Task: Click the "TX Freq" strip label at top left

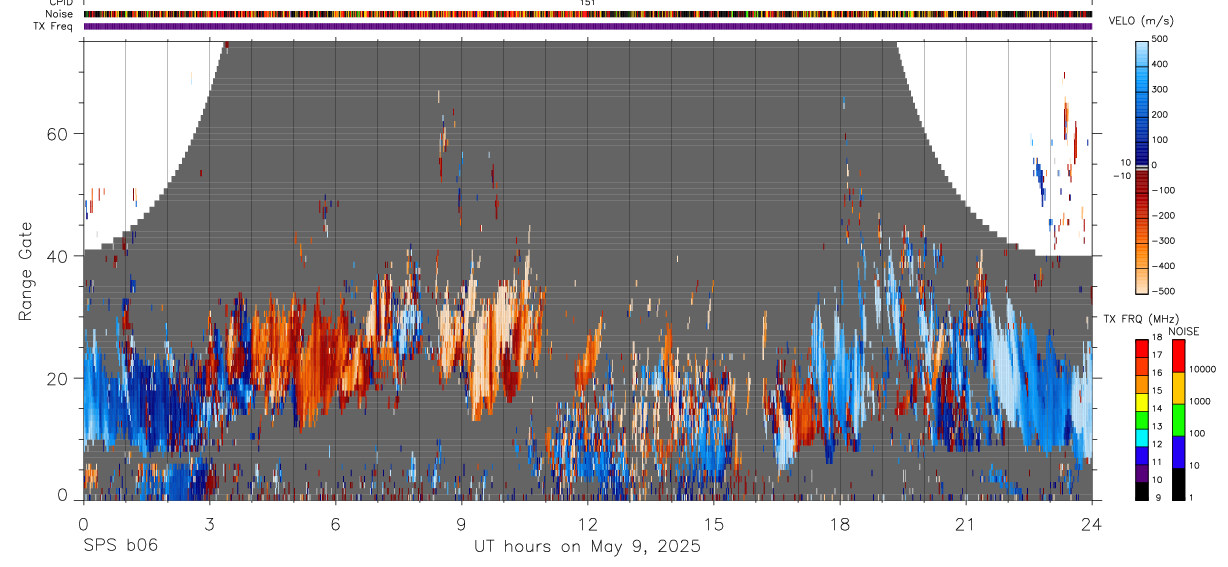Action: [x=54, y=26]
